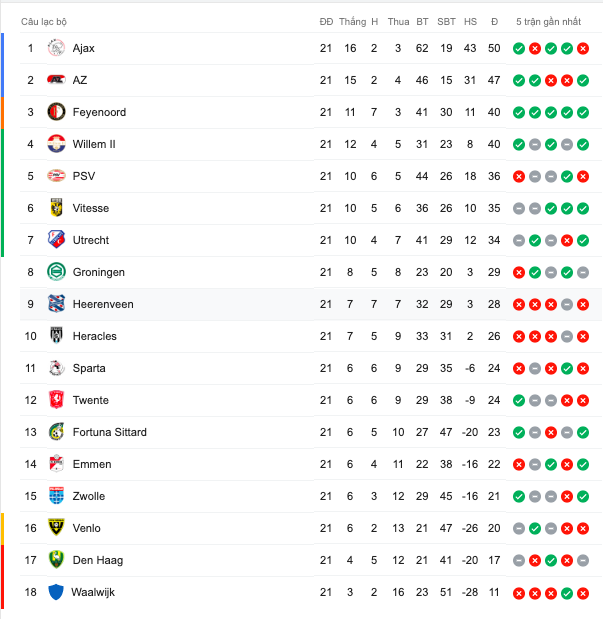Click the Ajax club crest
This screenshot has width=603, height=619.
pyautogui.click(x=56, y=48)
